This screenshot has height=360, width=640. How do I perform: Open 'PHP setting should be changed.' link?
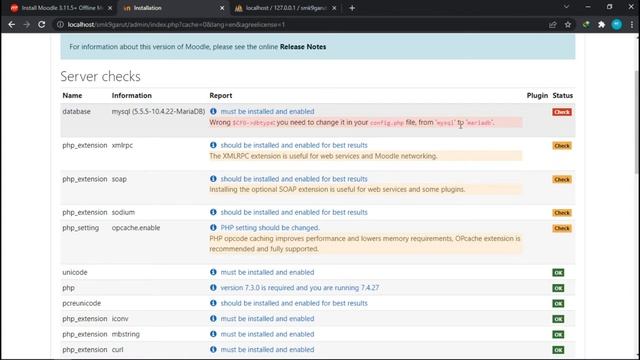point(270,228)
